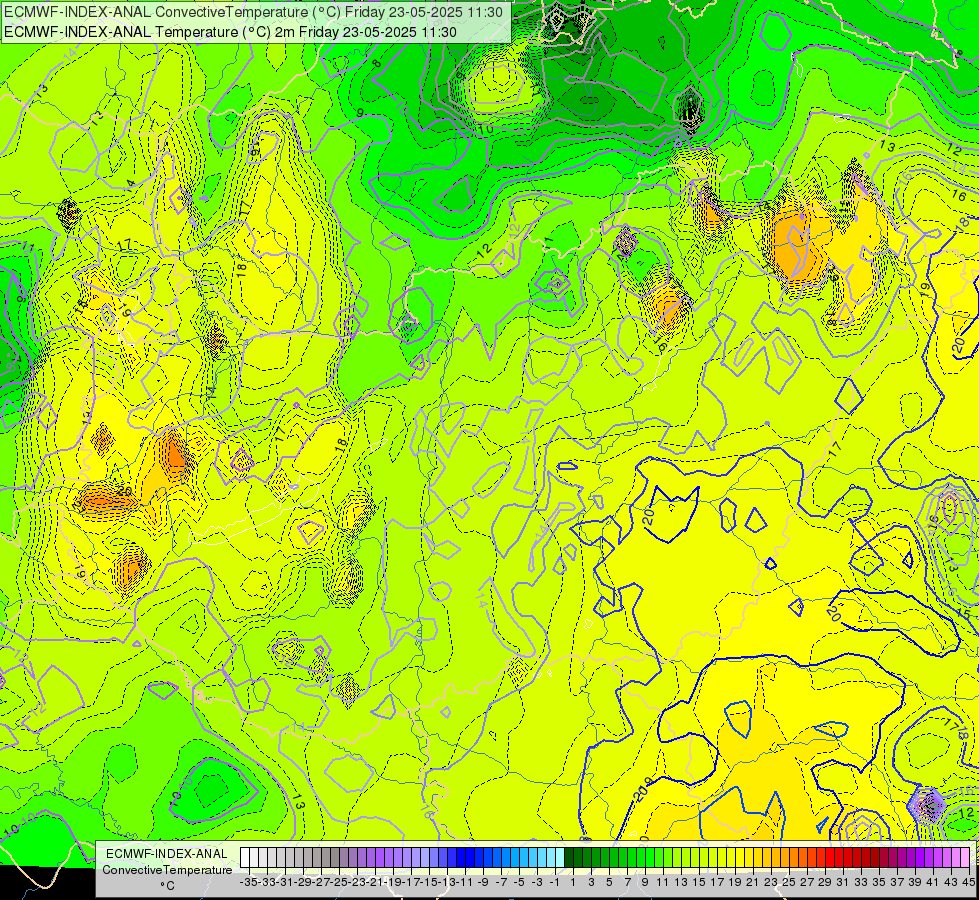This screenshot has width=979, height=900.
Task: Click the legend's 'ECMWF-INDEX-ANAL' label
Action: coord(167,854)
